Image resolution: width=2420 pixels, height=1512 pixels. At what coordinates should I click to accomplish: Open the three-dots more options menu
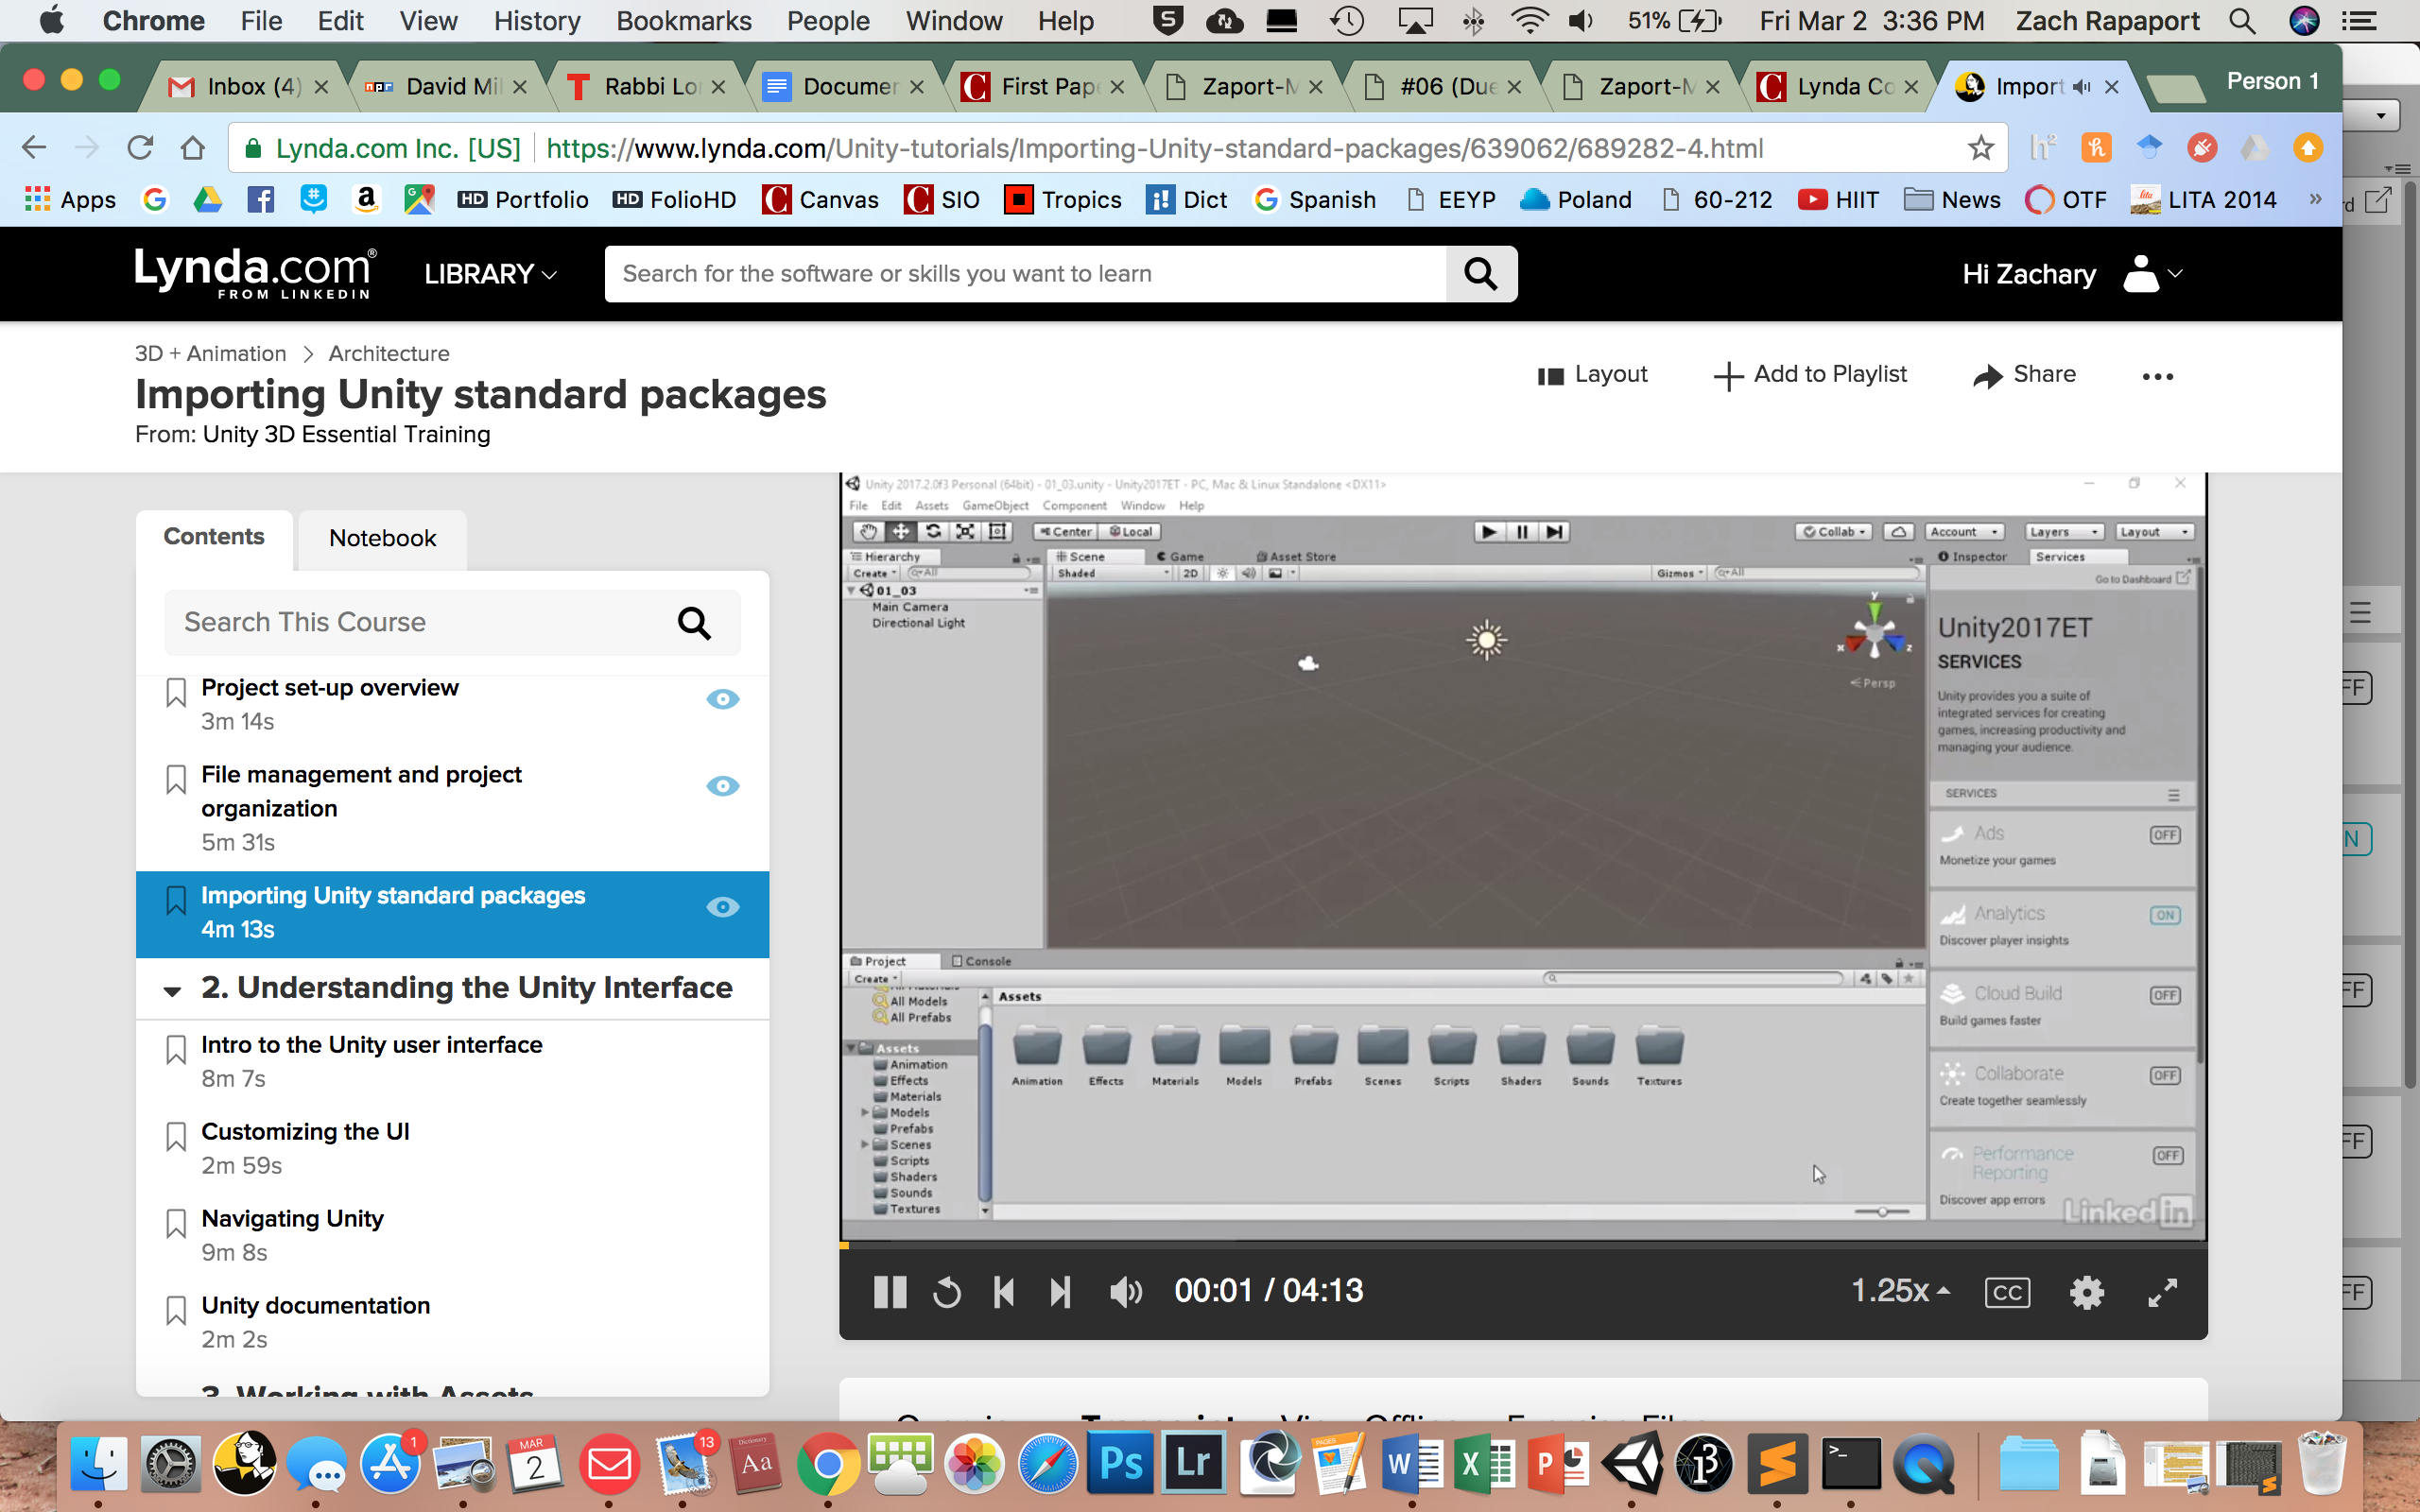pos(2157,376)
